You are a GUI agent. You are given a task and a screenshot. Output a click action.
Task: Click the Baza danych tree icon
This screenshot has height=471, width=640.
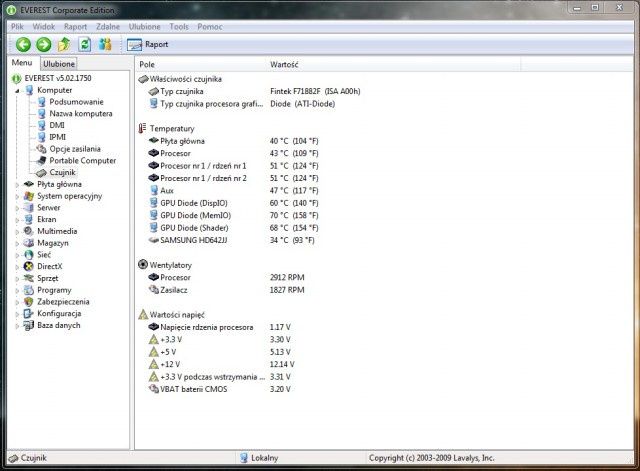[29, 326]
